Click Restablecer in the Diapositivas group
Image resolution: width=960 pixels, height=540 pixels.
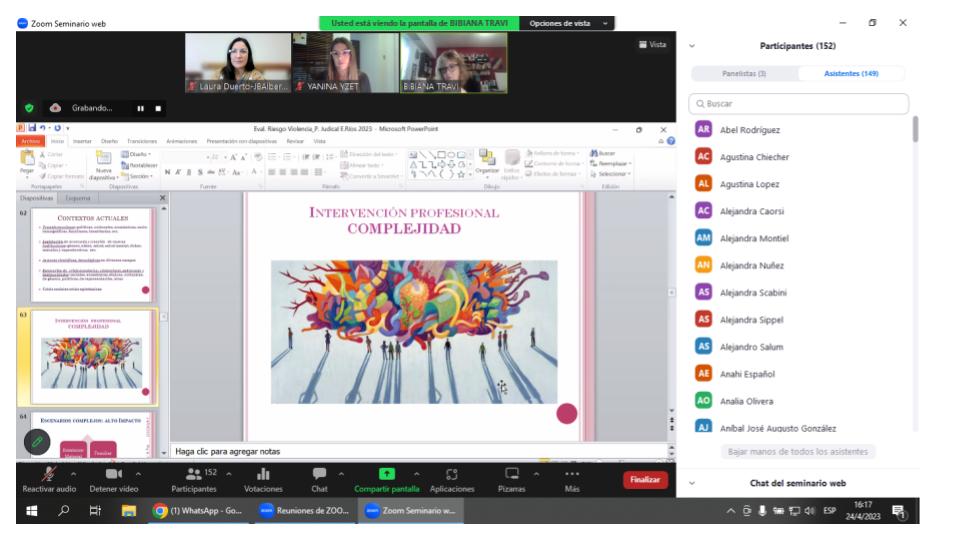point(140,165)
